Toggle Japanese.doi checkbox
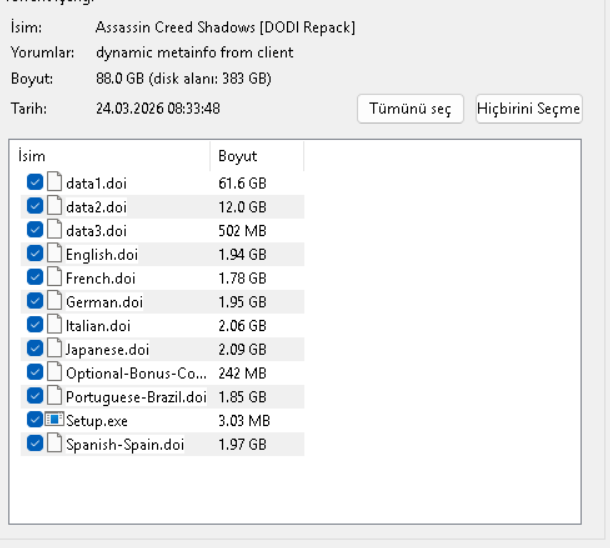This screenshot has width=610, height=548. tap(35, 348)
